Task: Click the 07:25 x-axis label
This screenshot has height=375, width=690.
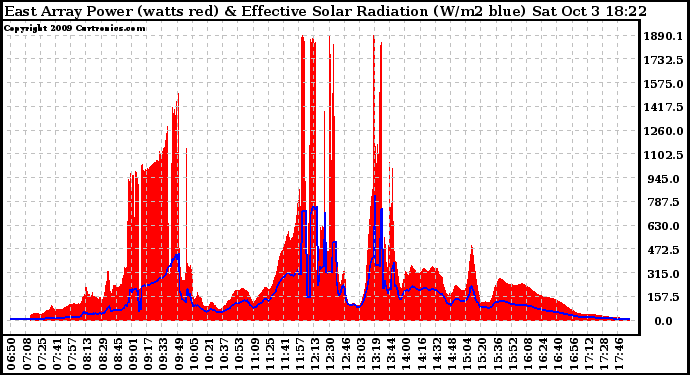Action: [x=42, y=353]
